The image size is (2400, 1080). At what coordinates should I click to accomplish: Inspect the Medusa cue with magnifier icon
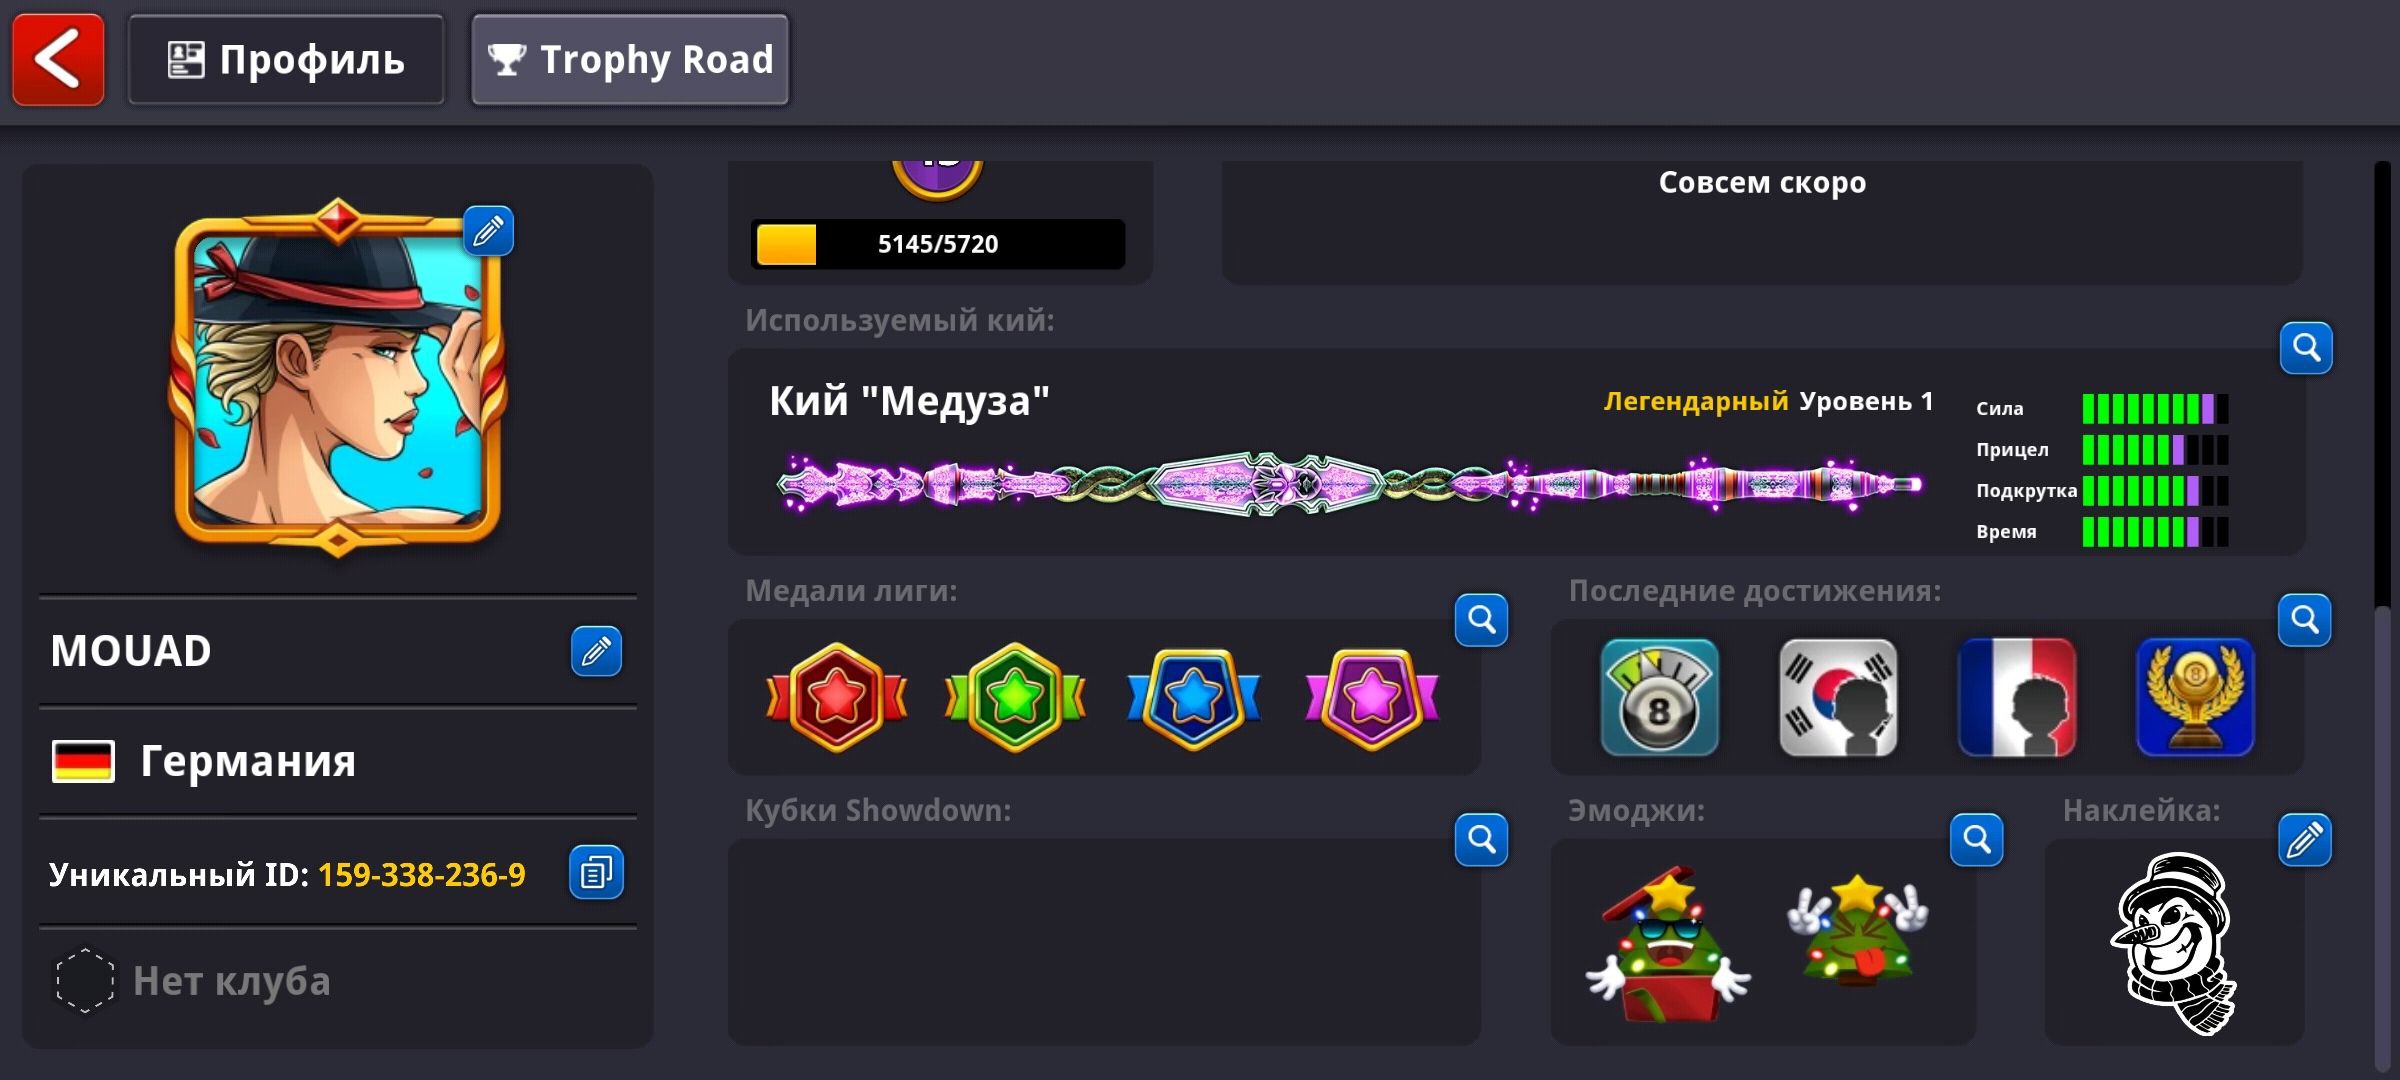(2306, 348)
